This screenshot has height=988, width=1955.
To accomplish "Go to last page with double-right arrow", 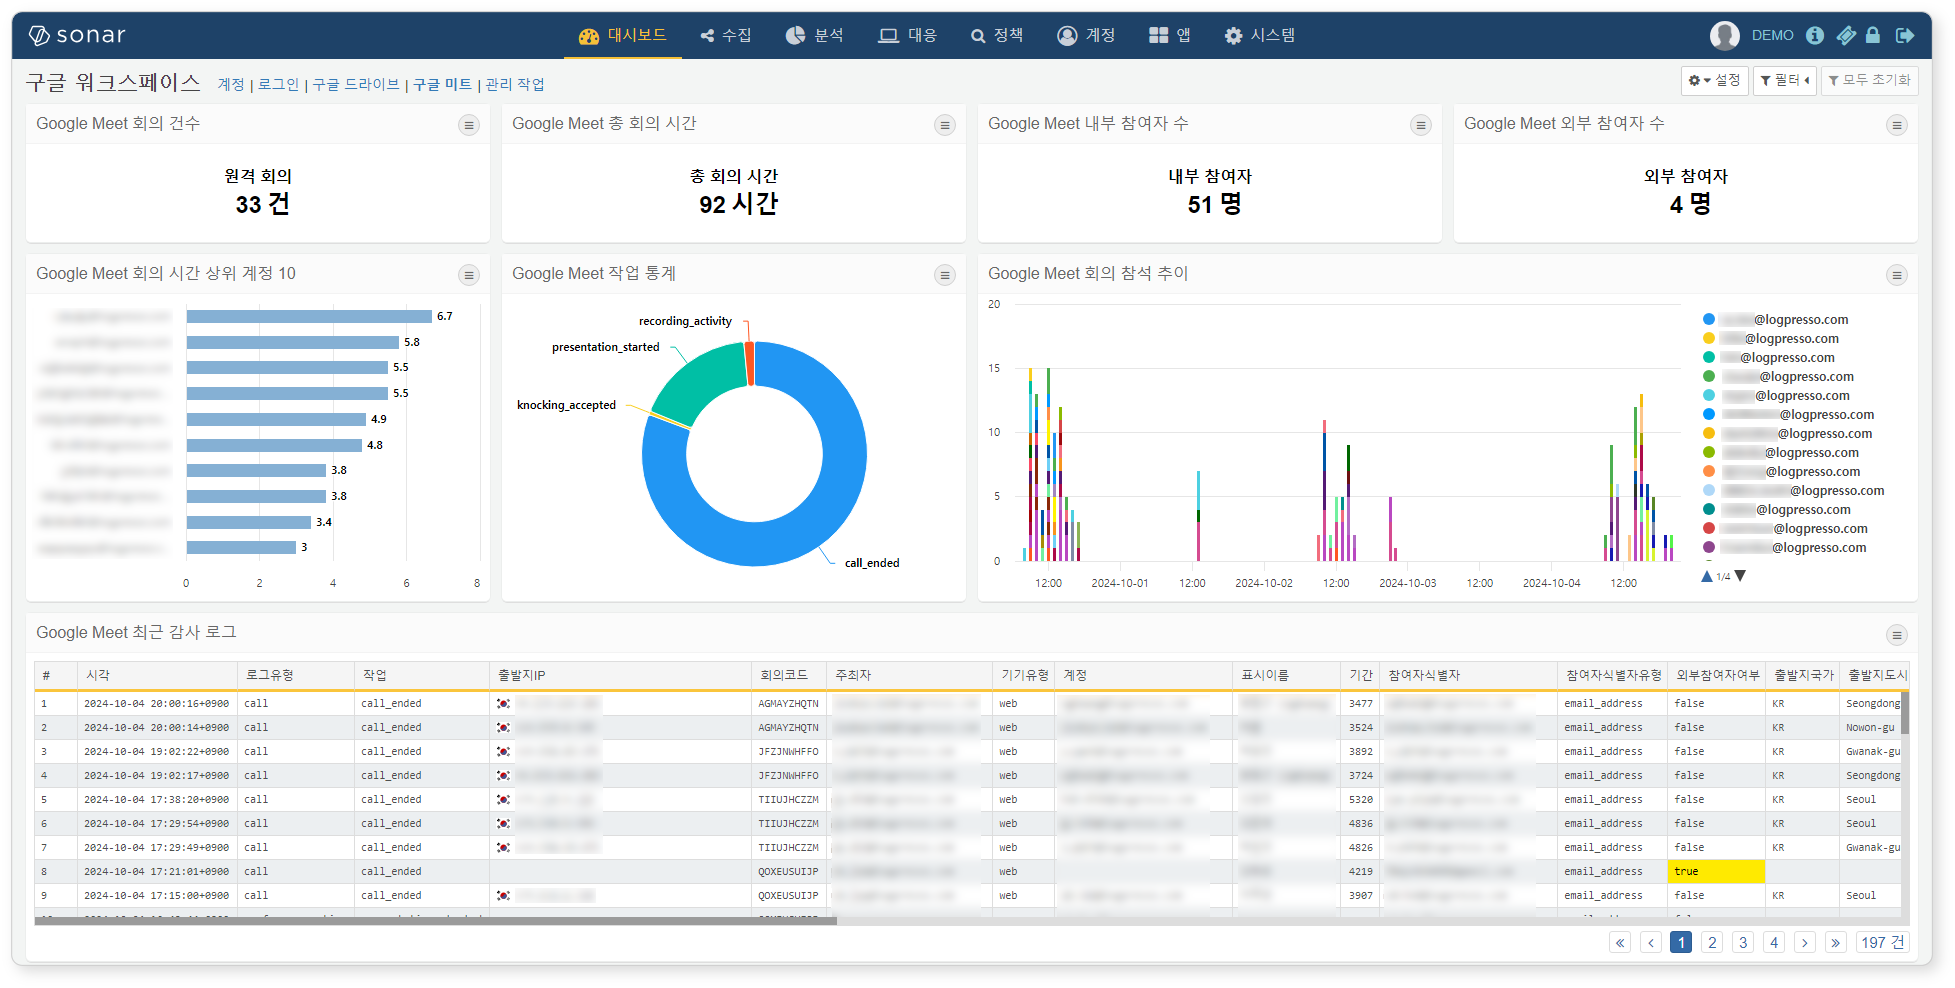I will (1835, 943).
